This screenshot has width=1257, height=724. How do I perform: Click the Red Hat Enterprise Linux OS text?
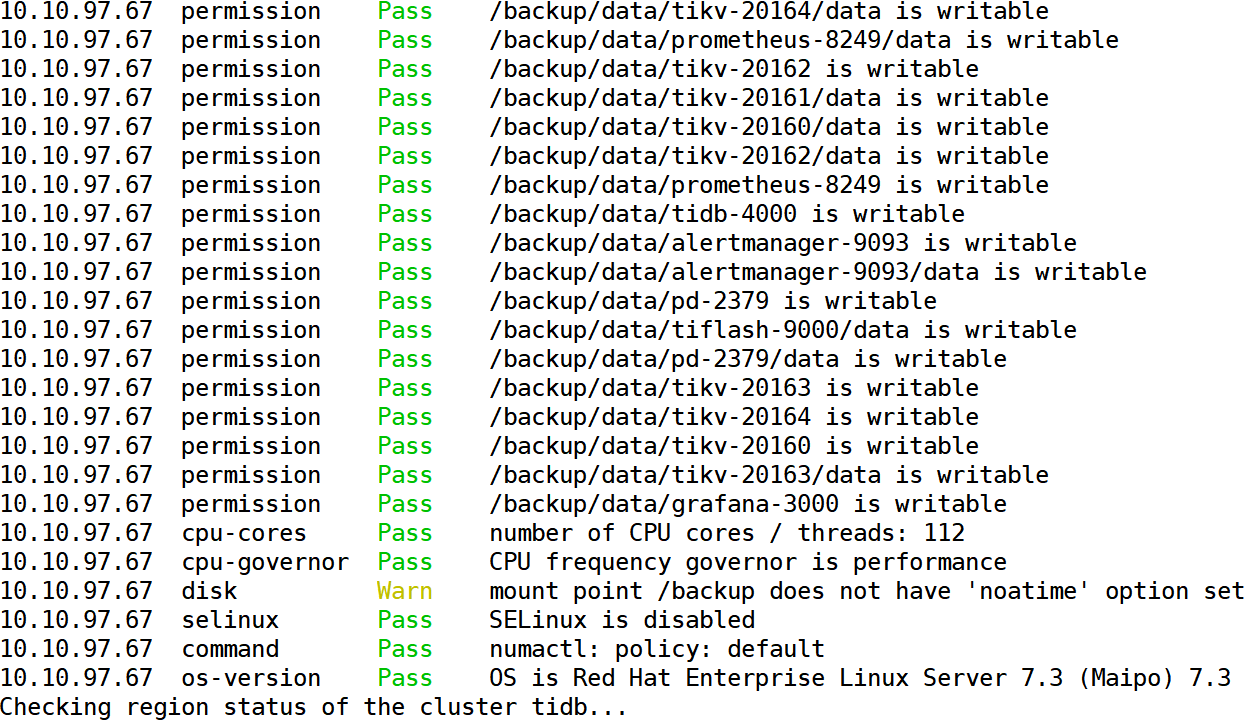click(860, 678)
